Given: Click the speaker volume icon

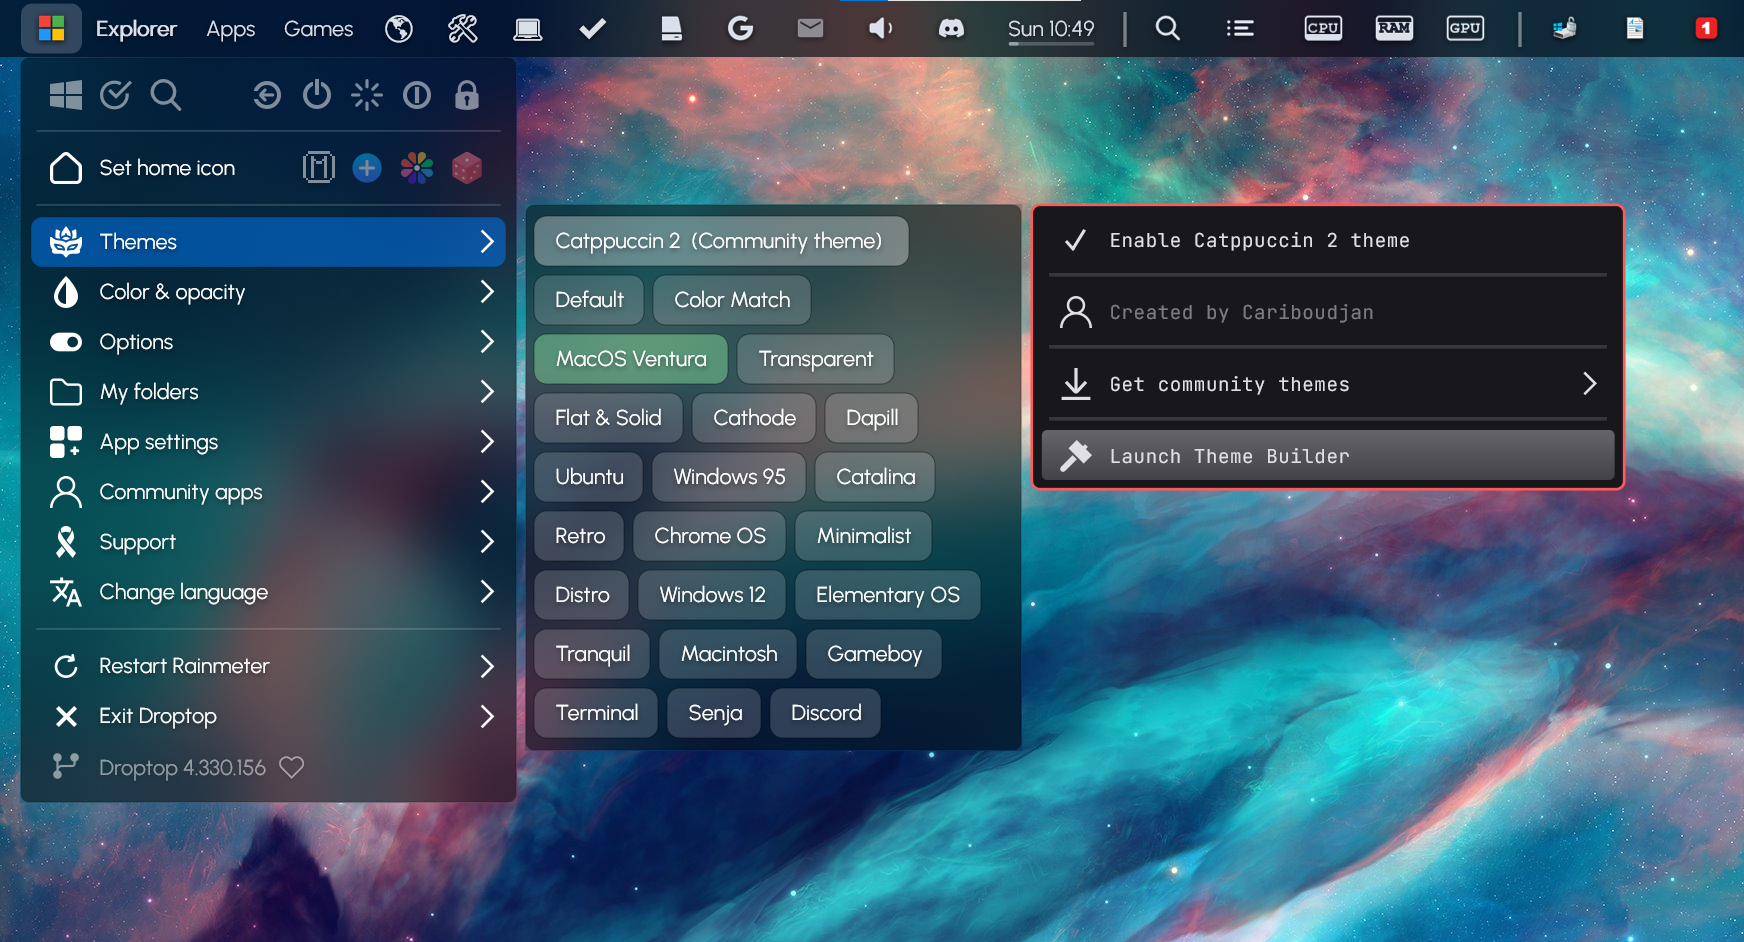Looking at the screenshot, I should 880,29.
